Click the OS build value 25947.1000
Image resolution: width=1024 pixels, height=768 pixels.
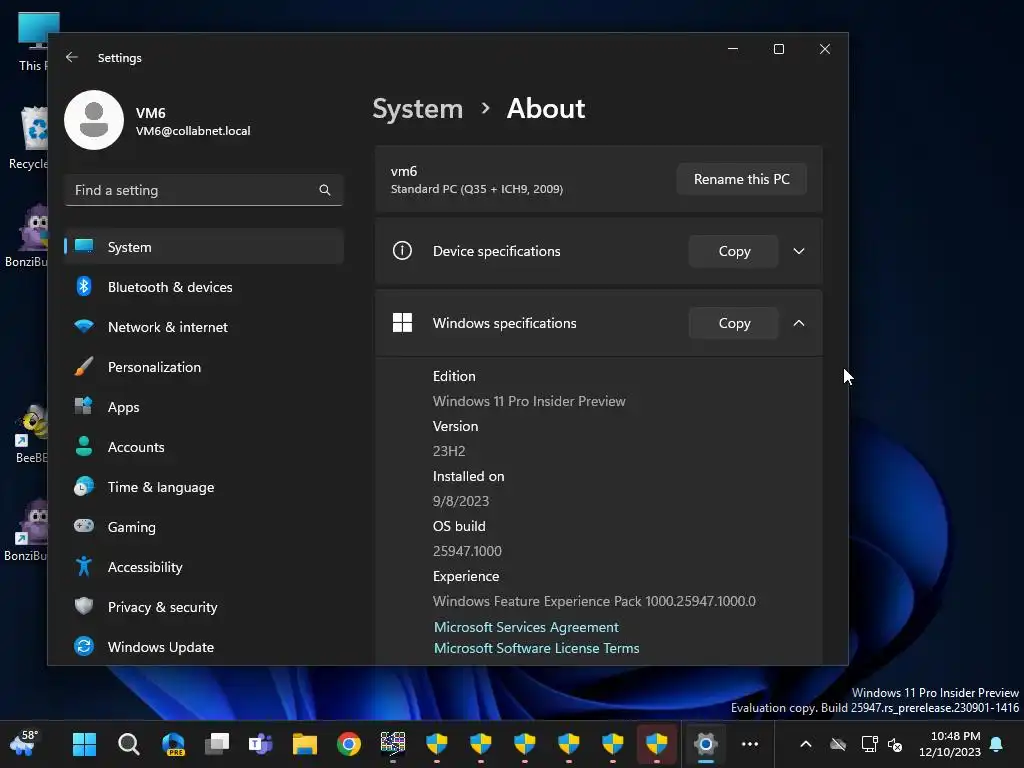click(x=467, y=551)
